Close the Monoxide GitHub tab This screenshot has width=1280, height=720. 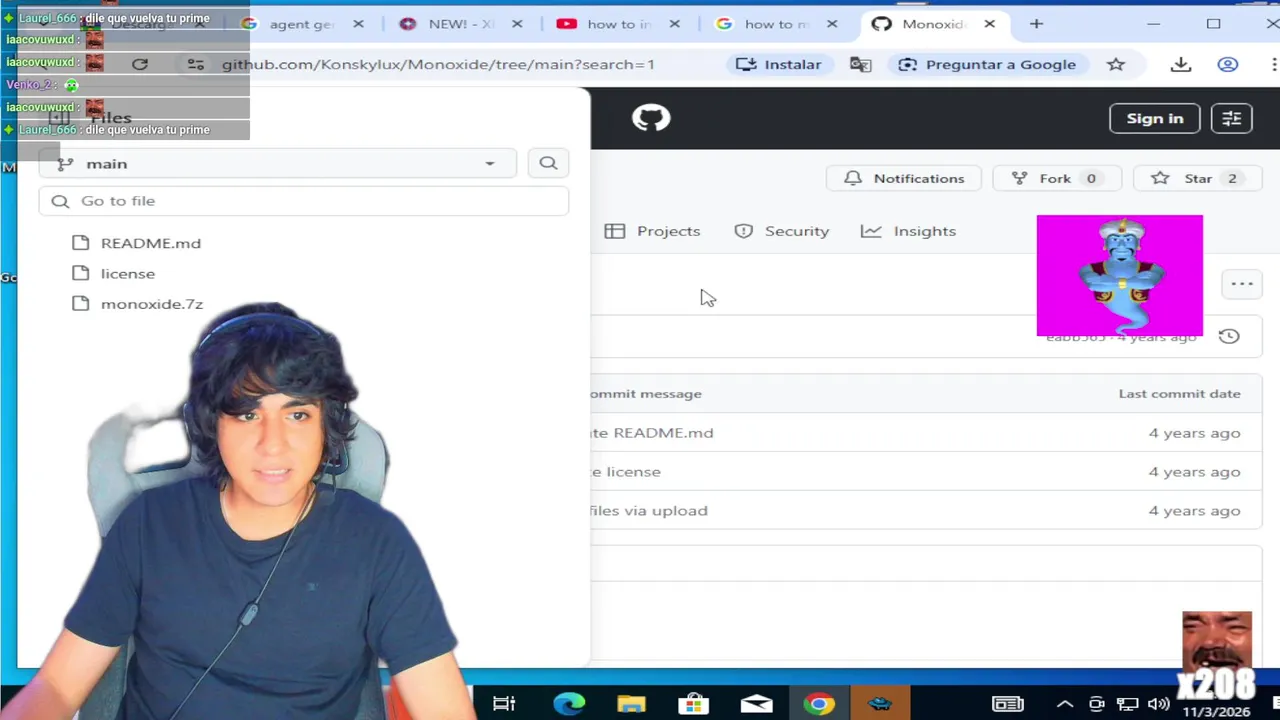[x=990, y=24]
